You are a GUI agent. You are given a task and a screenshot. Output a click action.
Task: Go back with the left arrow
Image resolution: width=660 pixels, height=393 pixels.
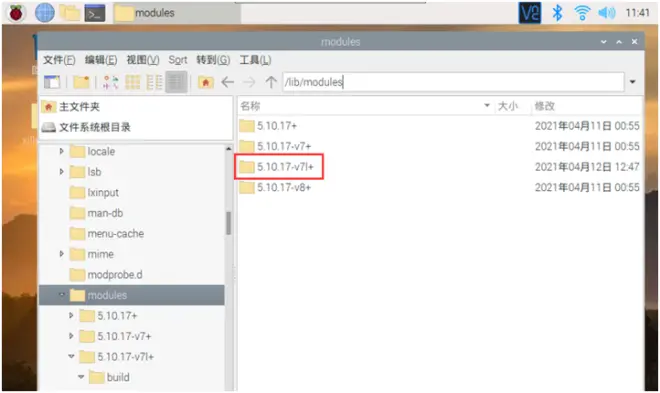(227, 82)
